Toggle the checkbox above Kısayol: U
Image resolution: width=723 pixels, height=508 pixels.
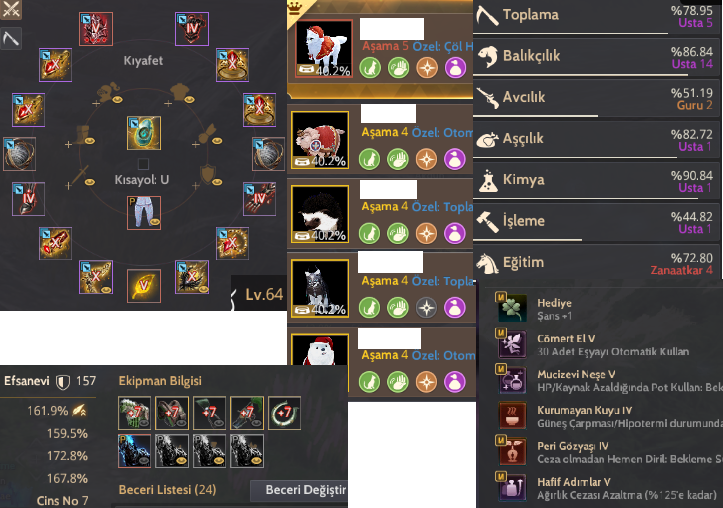point(143,164)
